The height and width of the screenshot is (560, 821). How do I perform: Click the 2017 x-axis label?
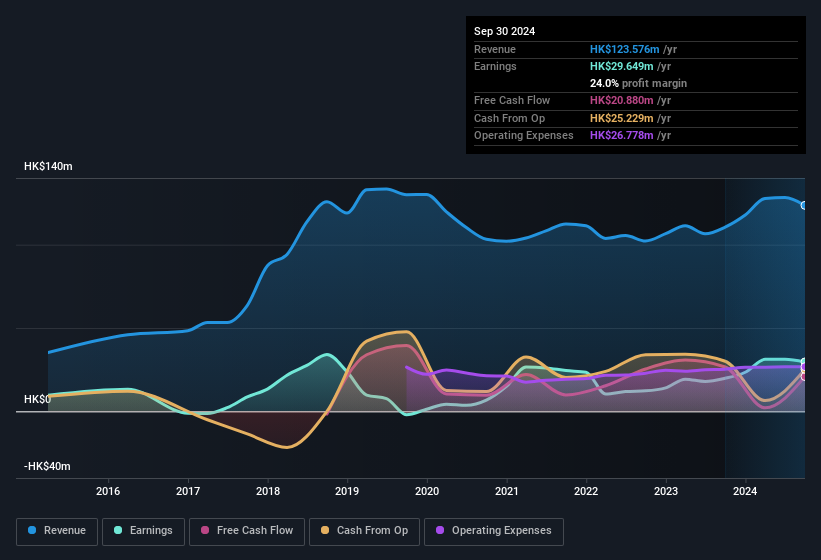pyautogui.click(x=187, y=491)
